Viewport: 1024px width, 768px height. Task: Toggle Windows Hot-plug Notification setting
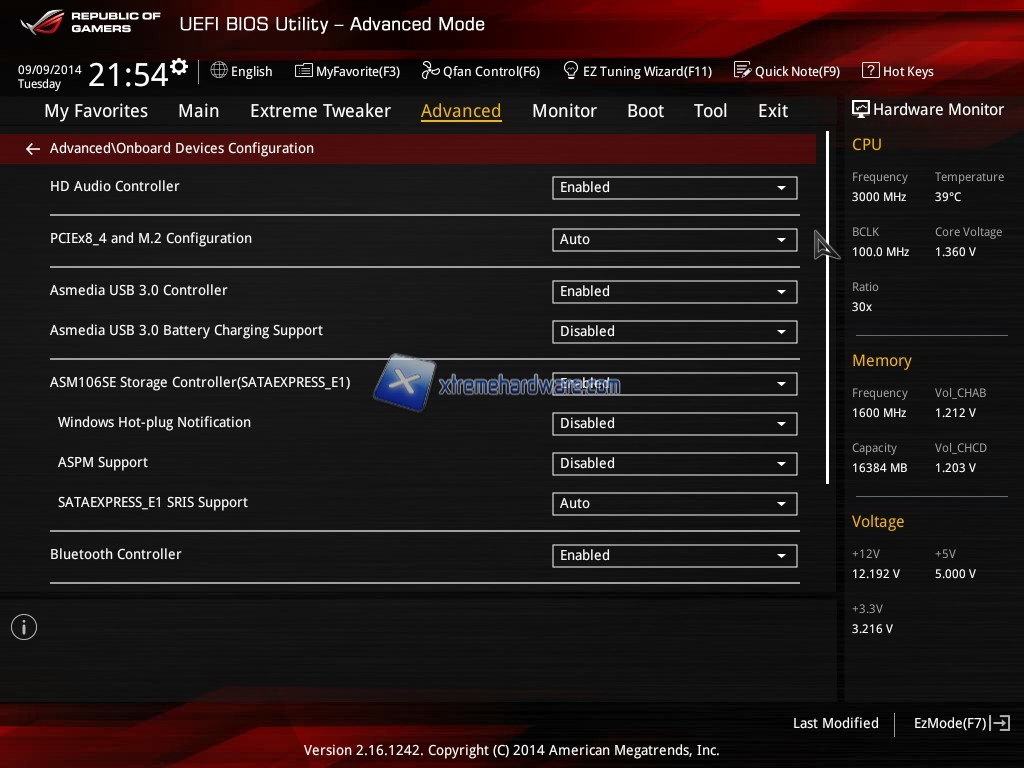click(x=674, y=423)
